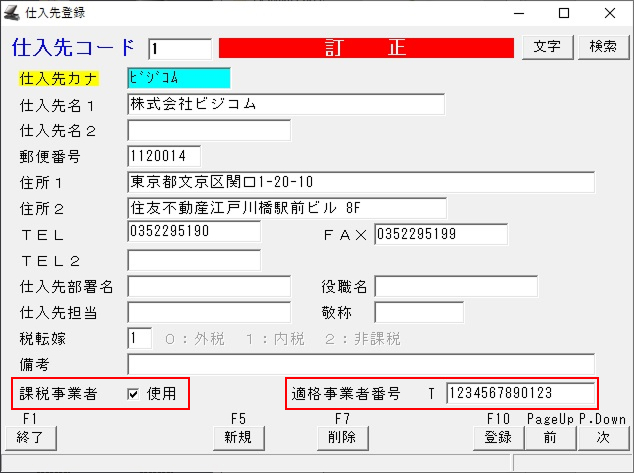Select the cyan 仕入先カナ field
The width and height of the screenshot is (634, 473).
click(179, 77)
